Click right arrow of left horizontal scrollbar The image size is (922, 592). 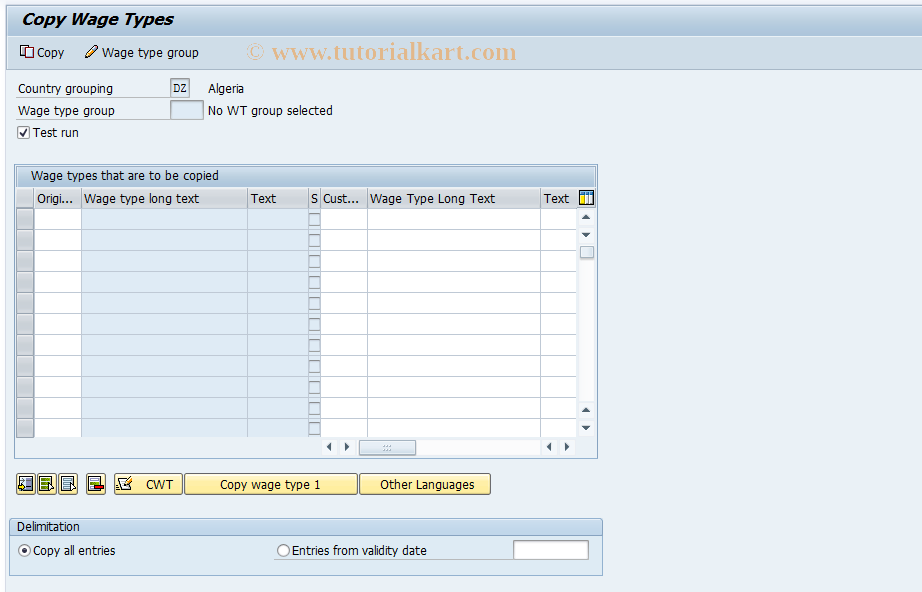click(x=347, y=447)
